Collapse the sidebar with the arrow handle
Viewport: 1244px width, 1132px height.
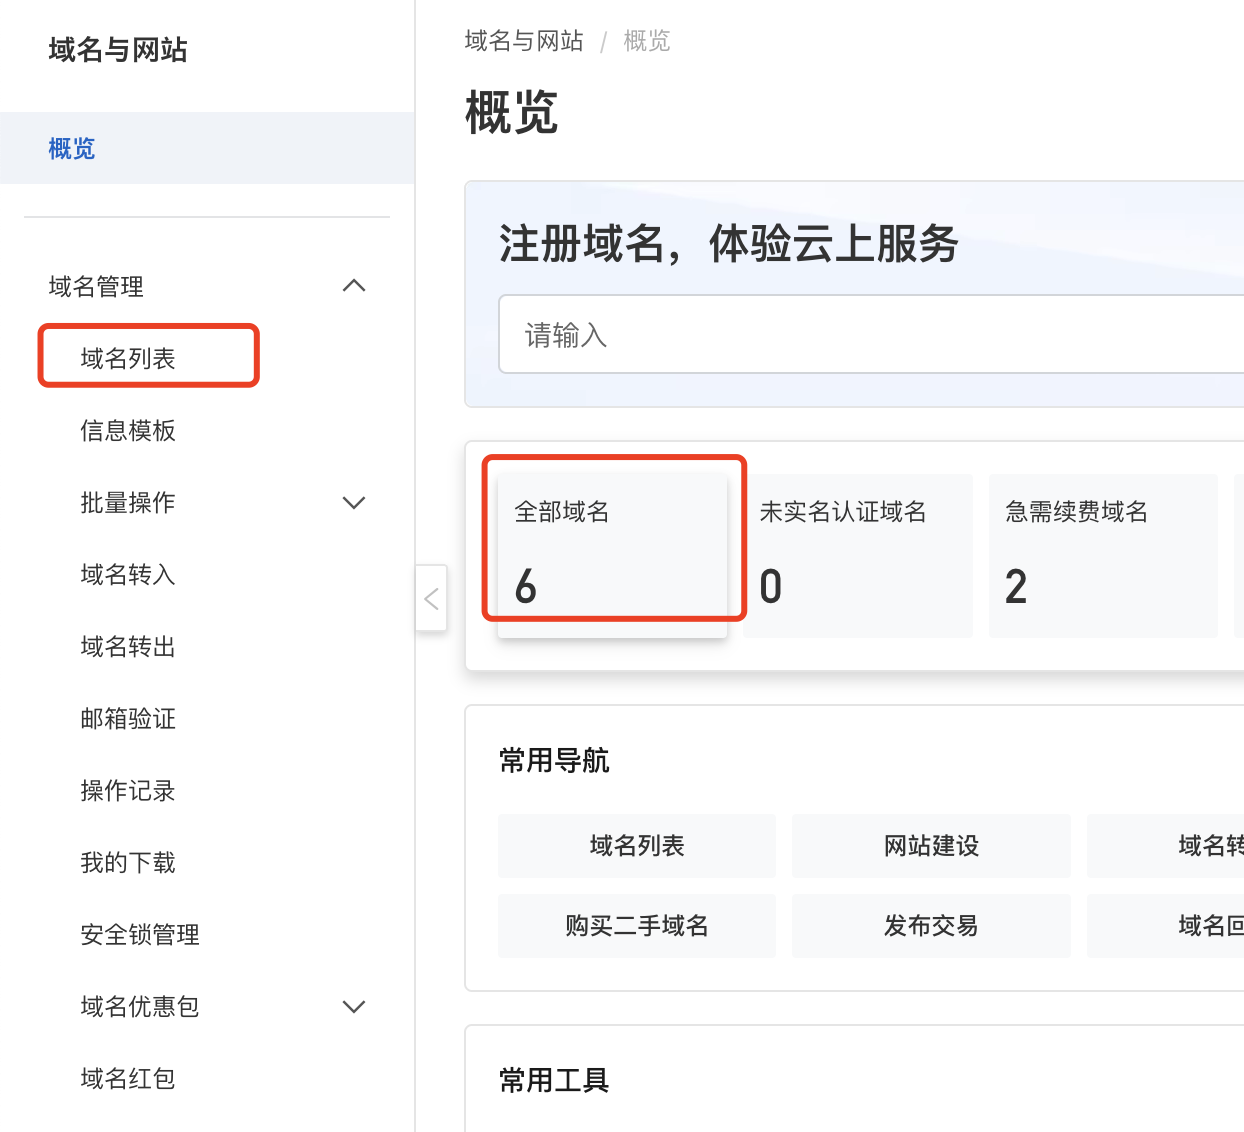click(x=431, y=598)
